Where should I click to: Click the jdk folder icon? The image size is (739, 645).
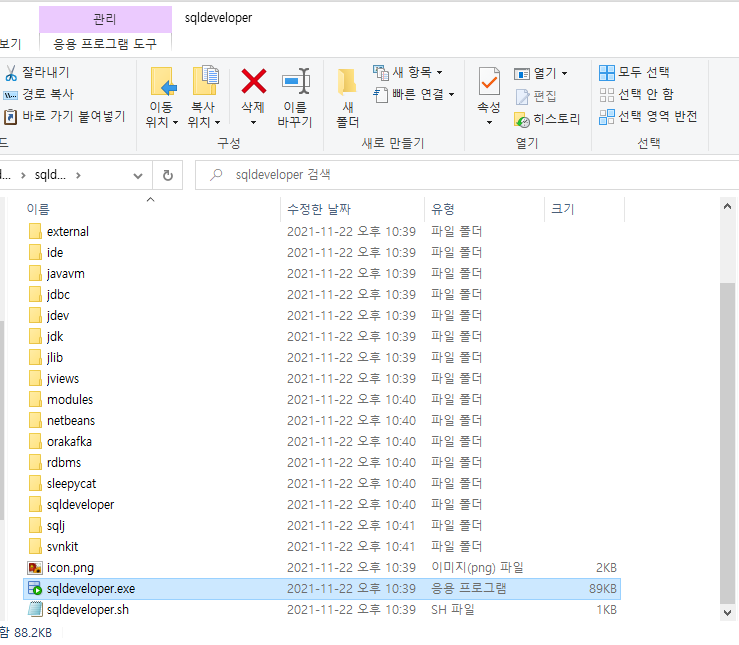35,336
